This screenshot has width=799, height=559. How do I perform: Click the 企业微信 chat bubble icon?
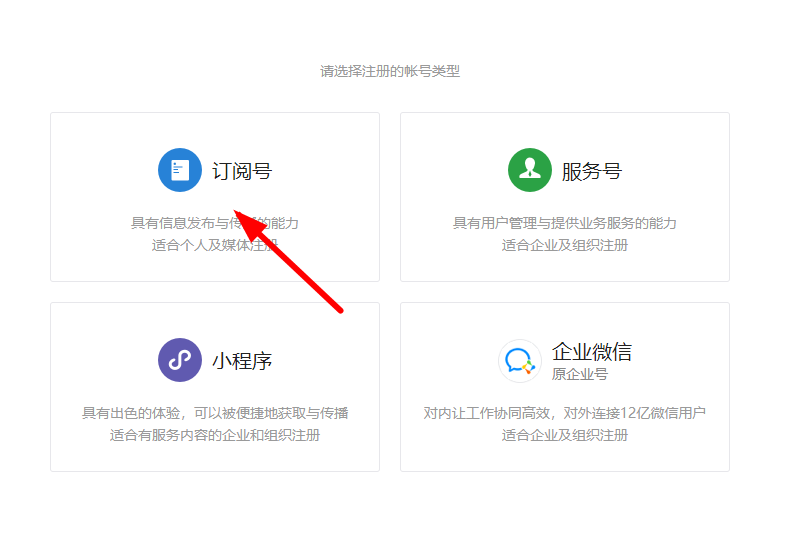coord(520,361)
